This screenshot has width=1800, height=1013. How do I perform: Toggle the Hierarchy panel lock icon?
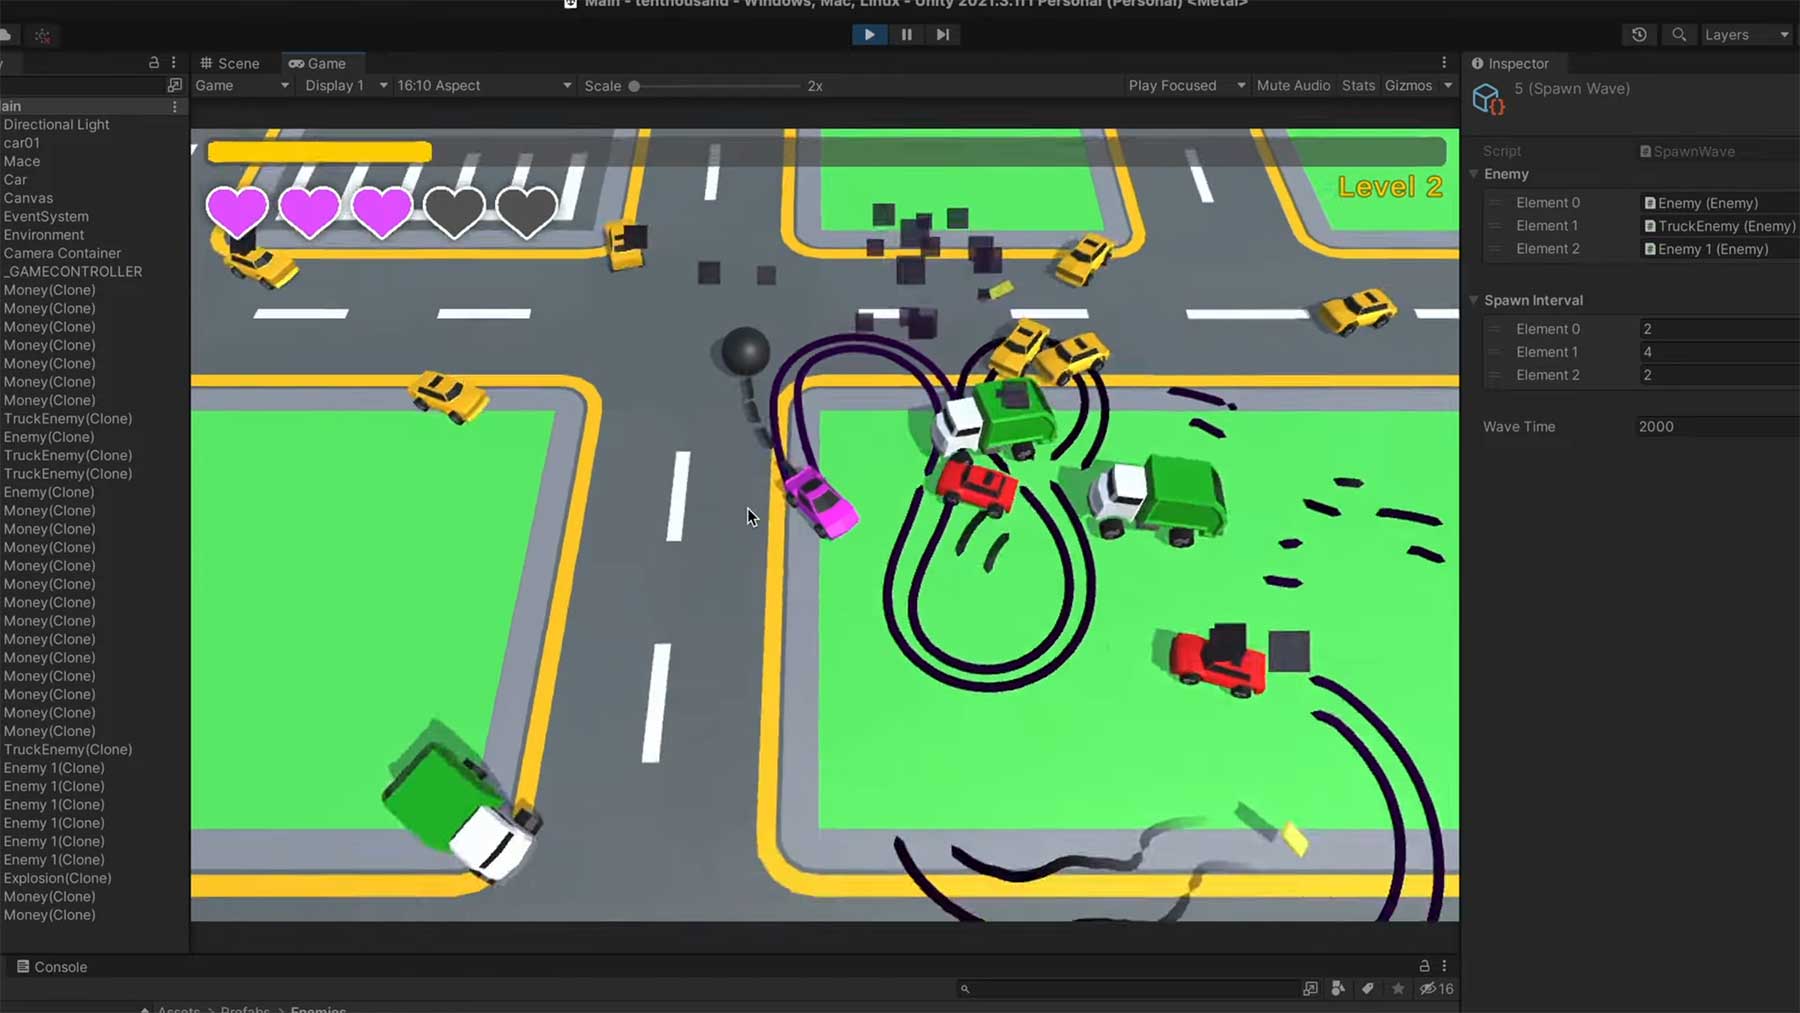click(153, 62)
